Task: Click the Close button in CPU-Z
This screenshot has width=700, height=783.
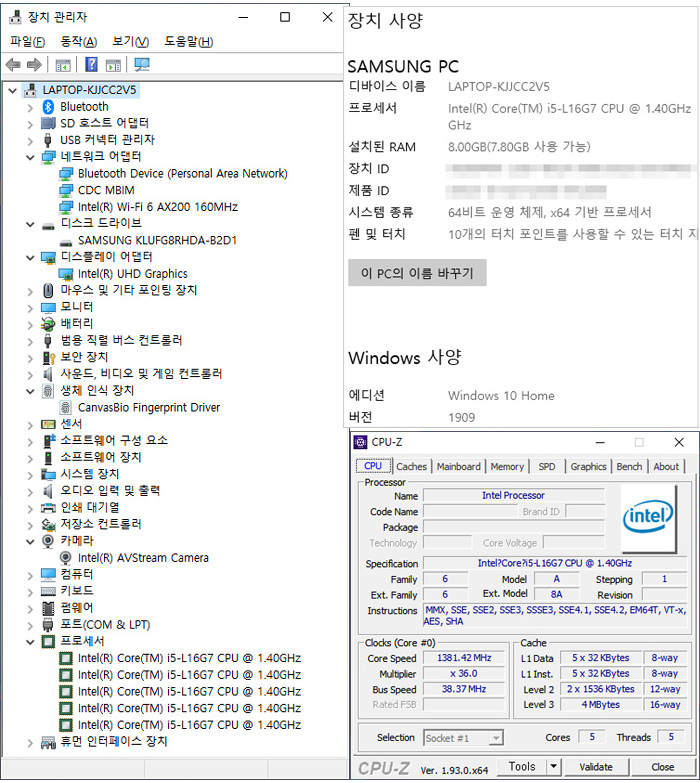Action: [x=663, y=767]
